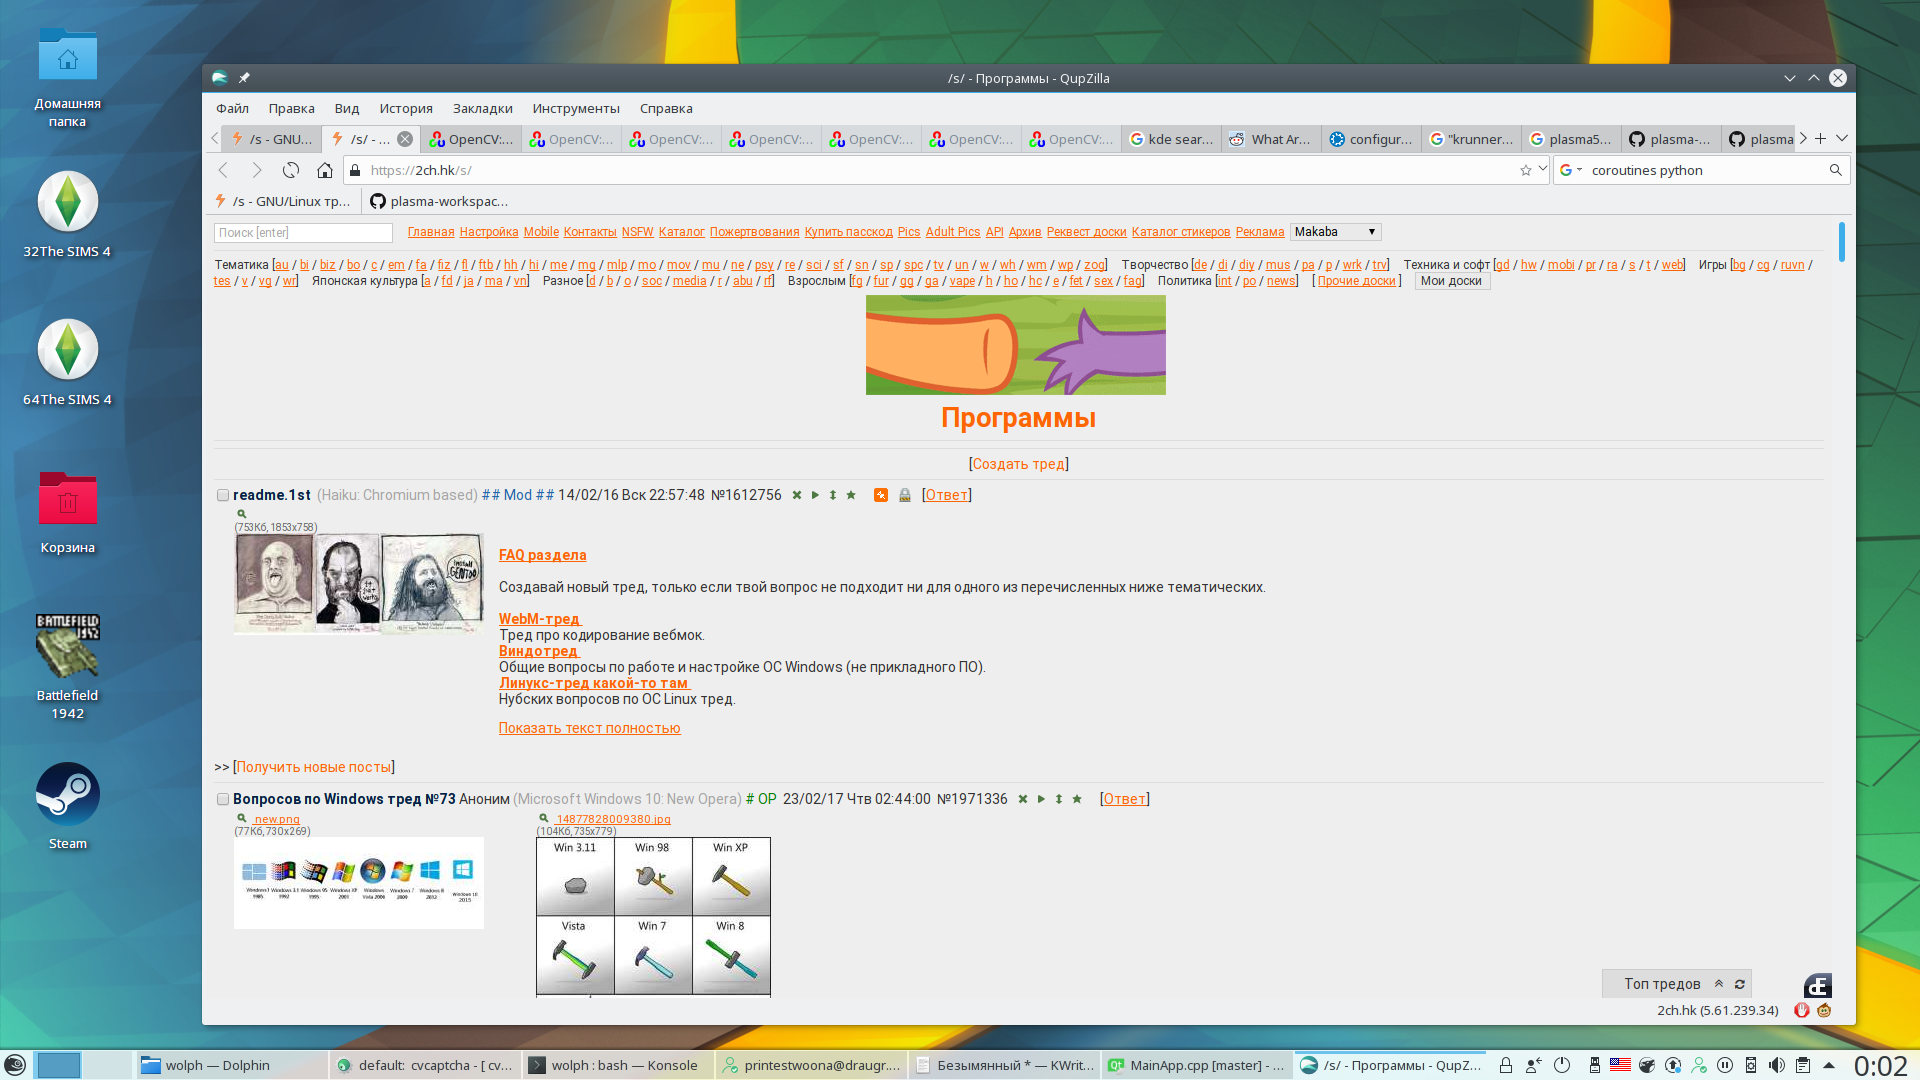Open the Makaba style dropdown

[x=1336, y=232]
